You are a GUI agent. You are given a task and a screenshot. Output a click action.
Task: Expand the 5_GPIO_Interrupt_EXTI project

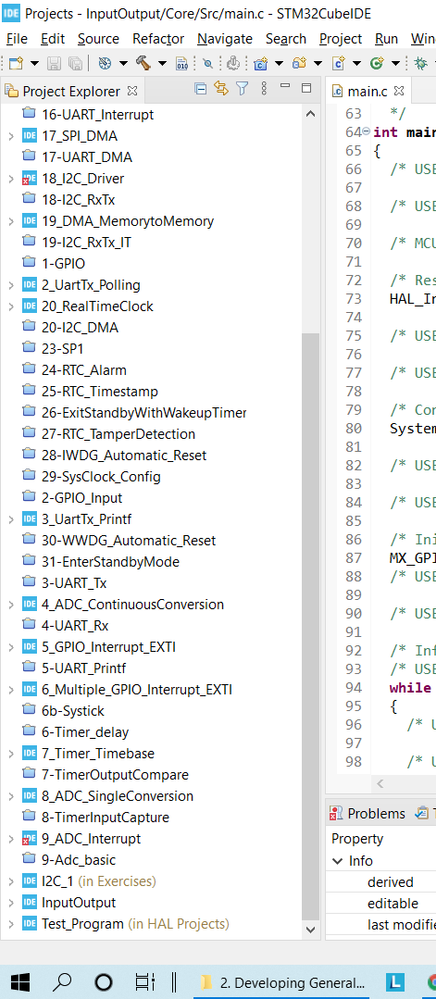[10, 647]
